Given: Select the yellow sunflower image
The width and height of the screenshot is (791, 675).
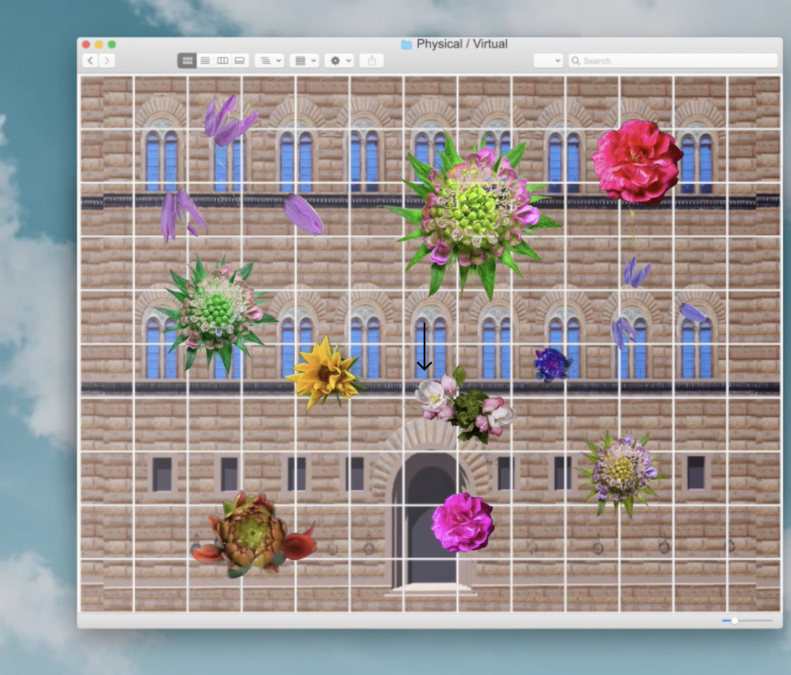Looking at the screenshot, I should [324, 373].
